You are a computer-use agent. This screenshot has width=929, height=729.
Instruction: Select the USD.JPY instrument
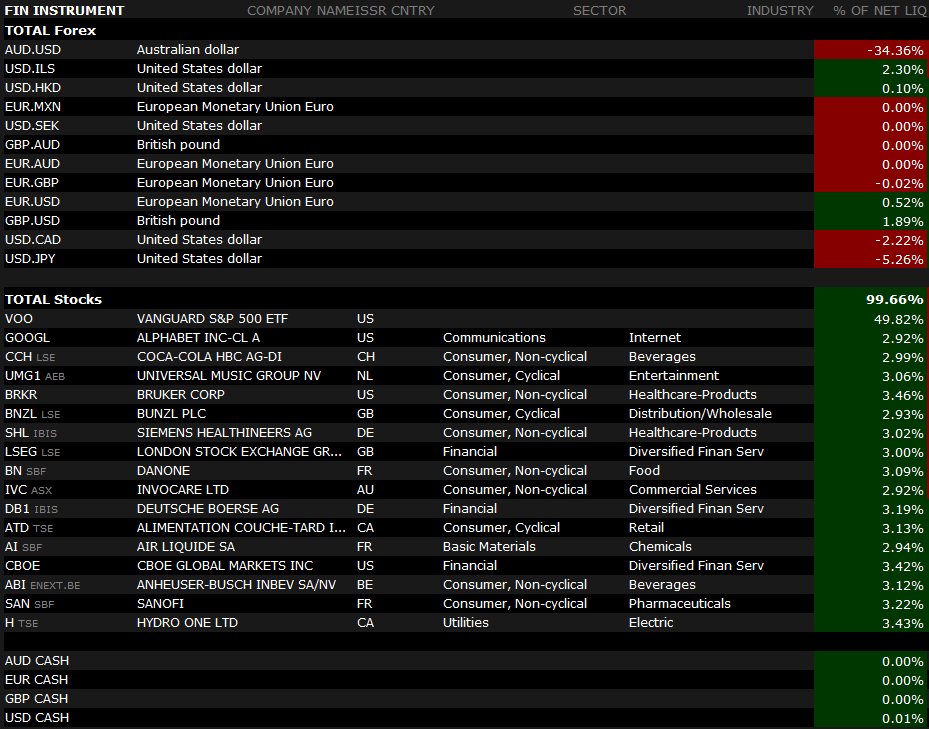pyautogui.click(x=30, y=258)
